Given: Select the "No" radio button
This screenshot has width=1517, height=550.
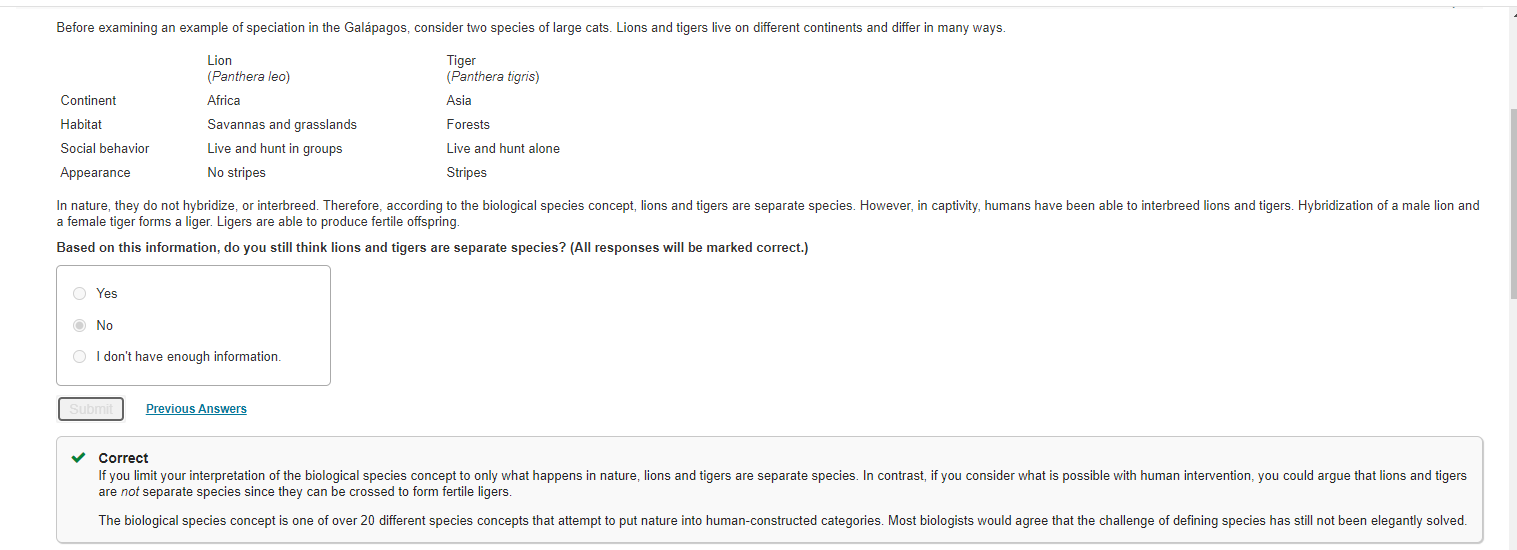Looking at the screenshot, I should point(80,325).
